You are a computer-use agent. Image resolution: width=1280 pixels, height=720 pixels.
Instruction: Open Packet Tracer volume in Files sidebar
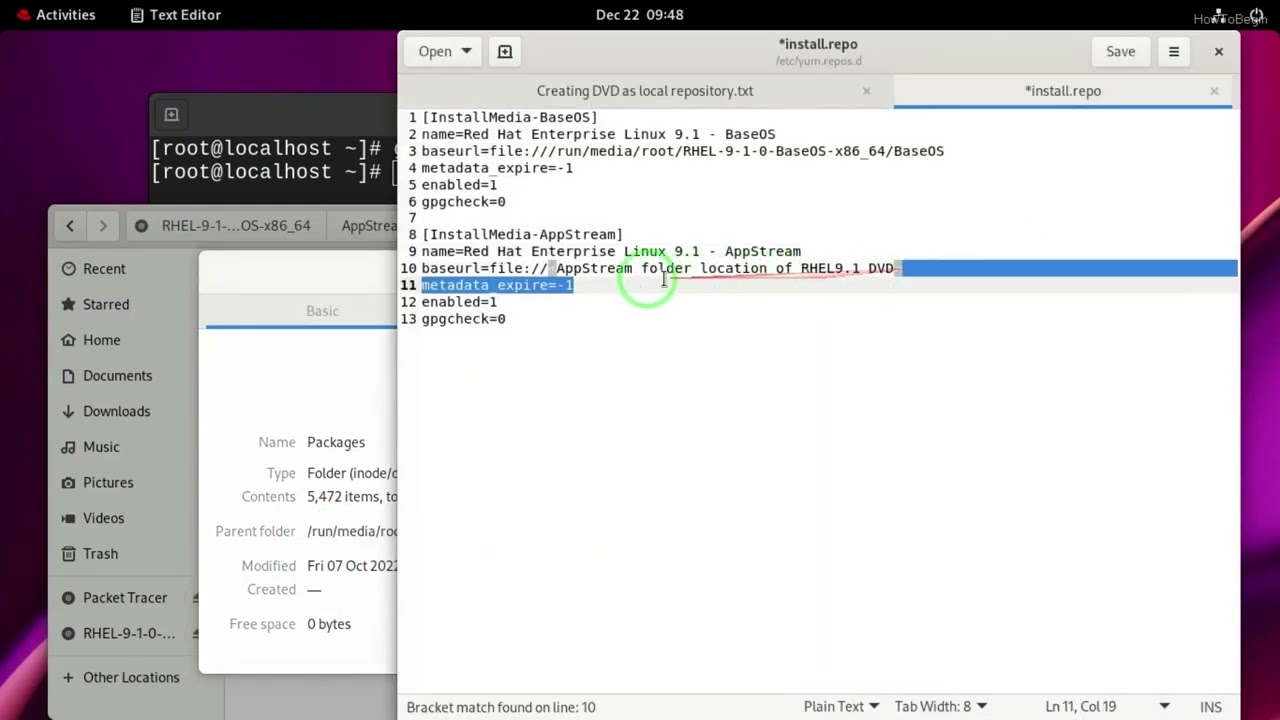pos(125,598)
